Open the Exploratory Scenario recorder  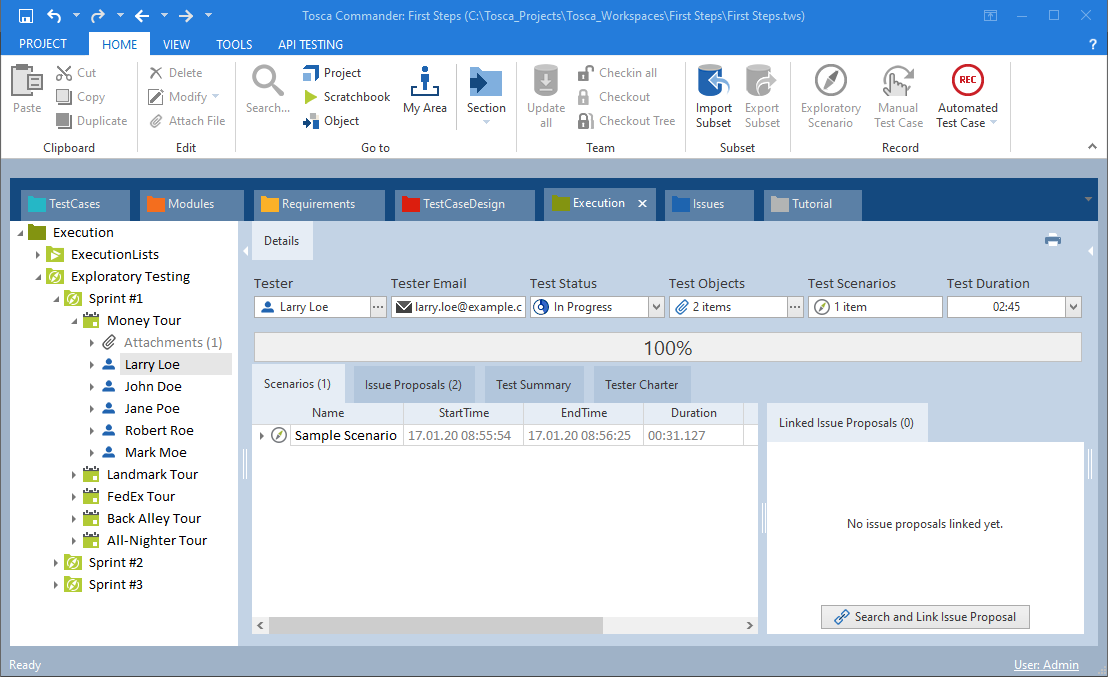[830, 81]
